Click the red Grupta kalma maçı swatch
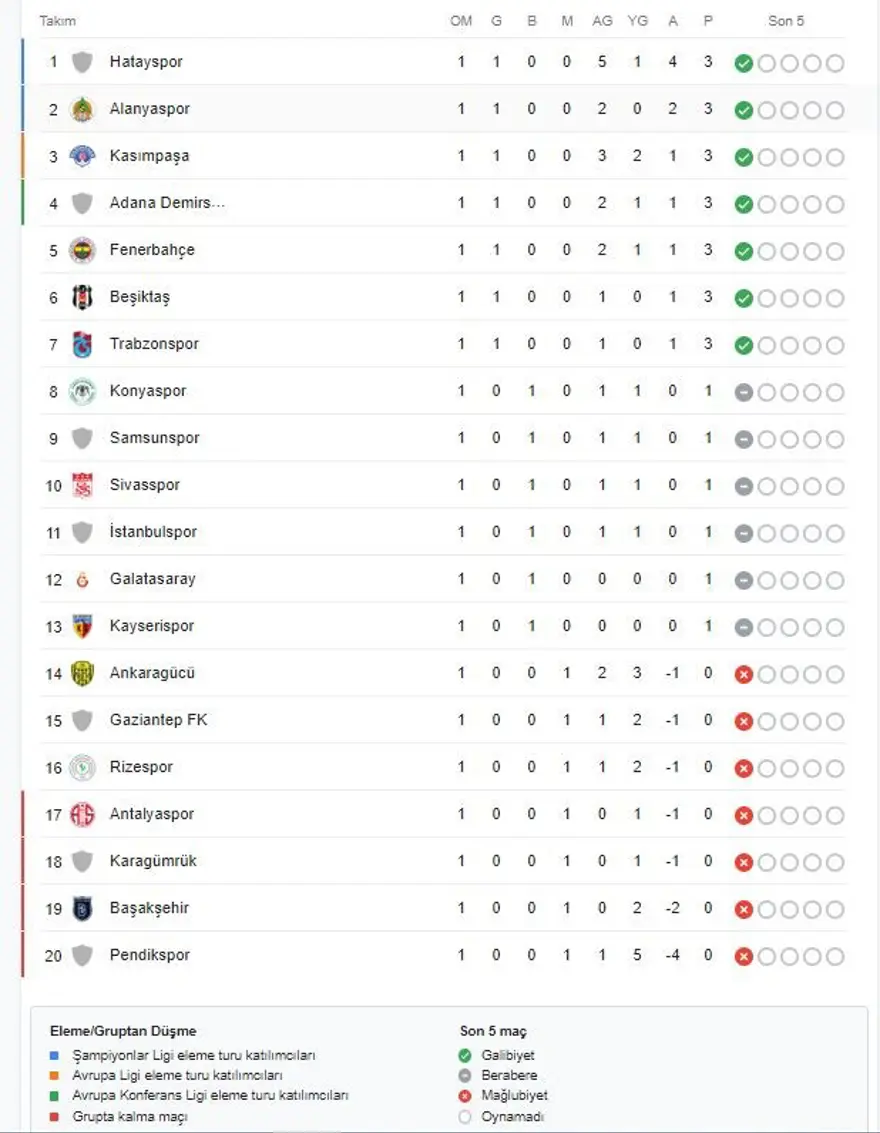The image size is (880, 1133). pyautogui.click(x=54, y=1116)
